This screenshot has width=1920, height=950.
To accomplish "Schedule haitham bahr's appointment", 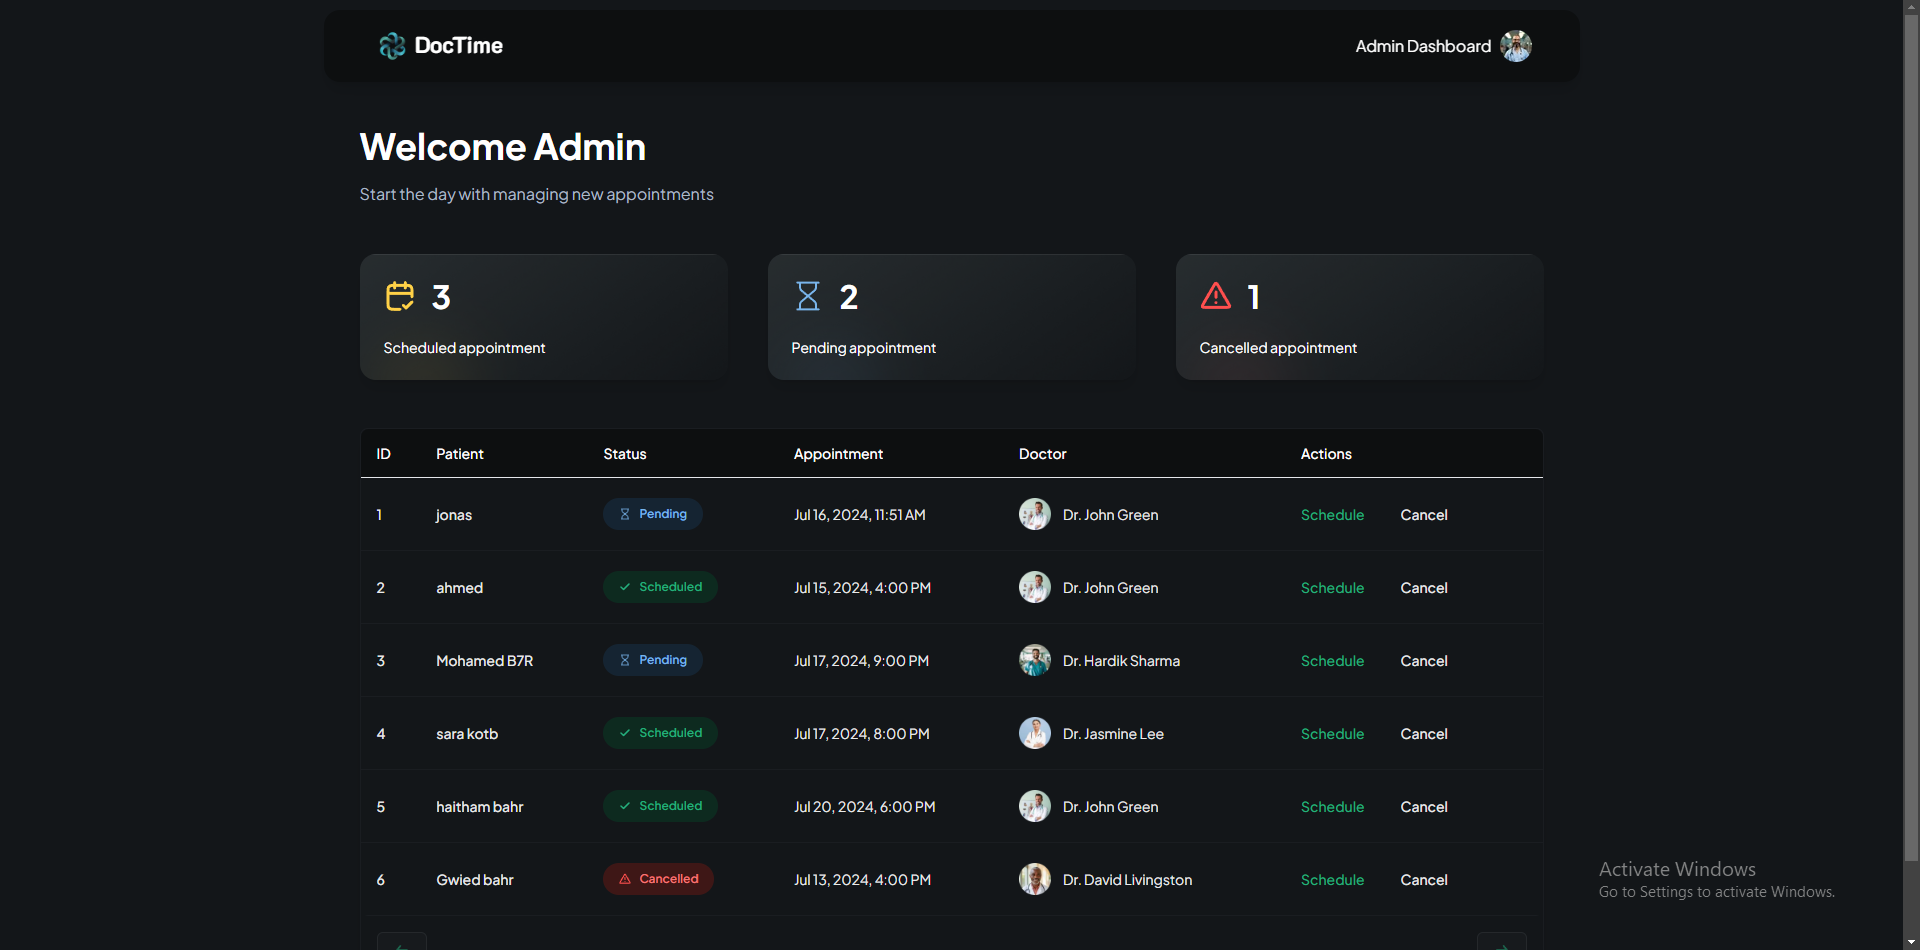I will tap(1332, 807).
